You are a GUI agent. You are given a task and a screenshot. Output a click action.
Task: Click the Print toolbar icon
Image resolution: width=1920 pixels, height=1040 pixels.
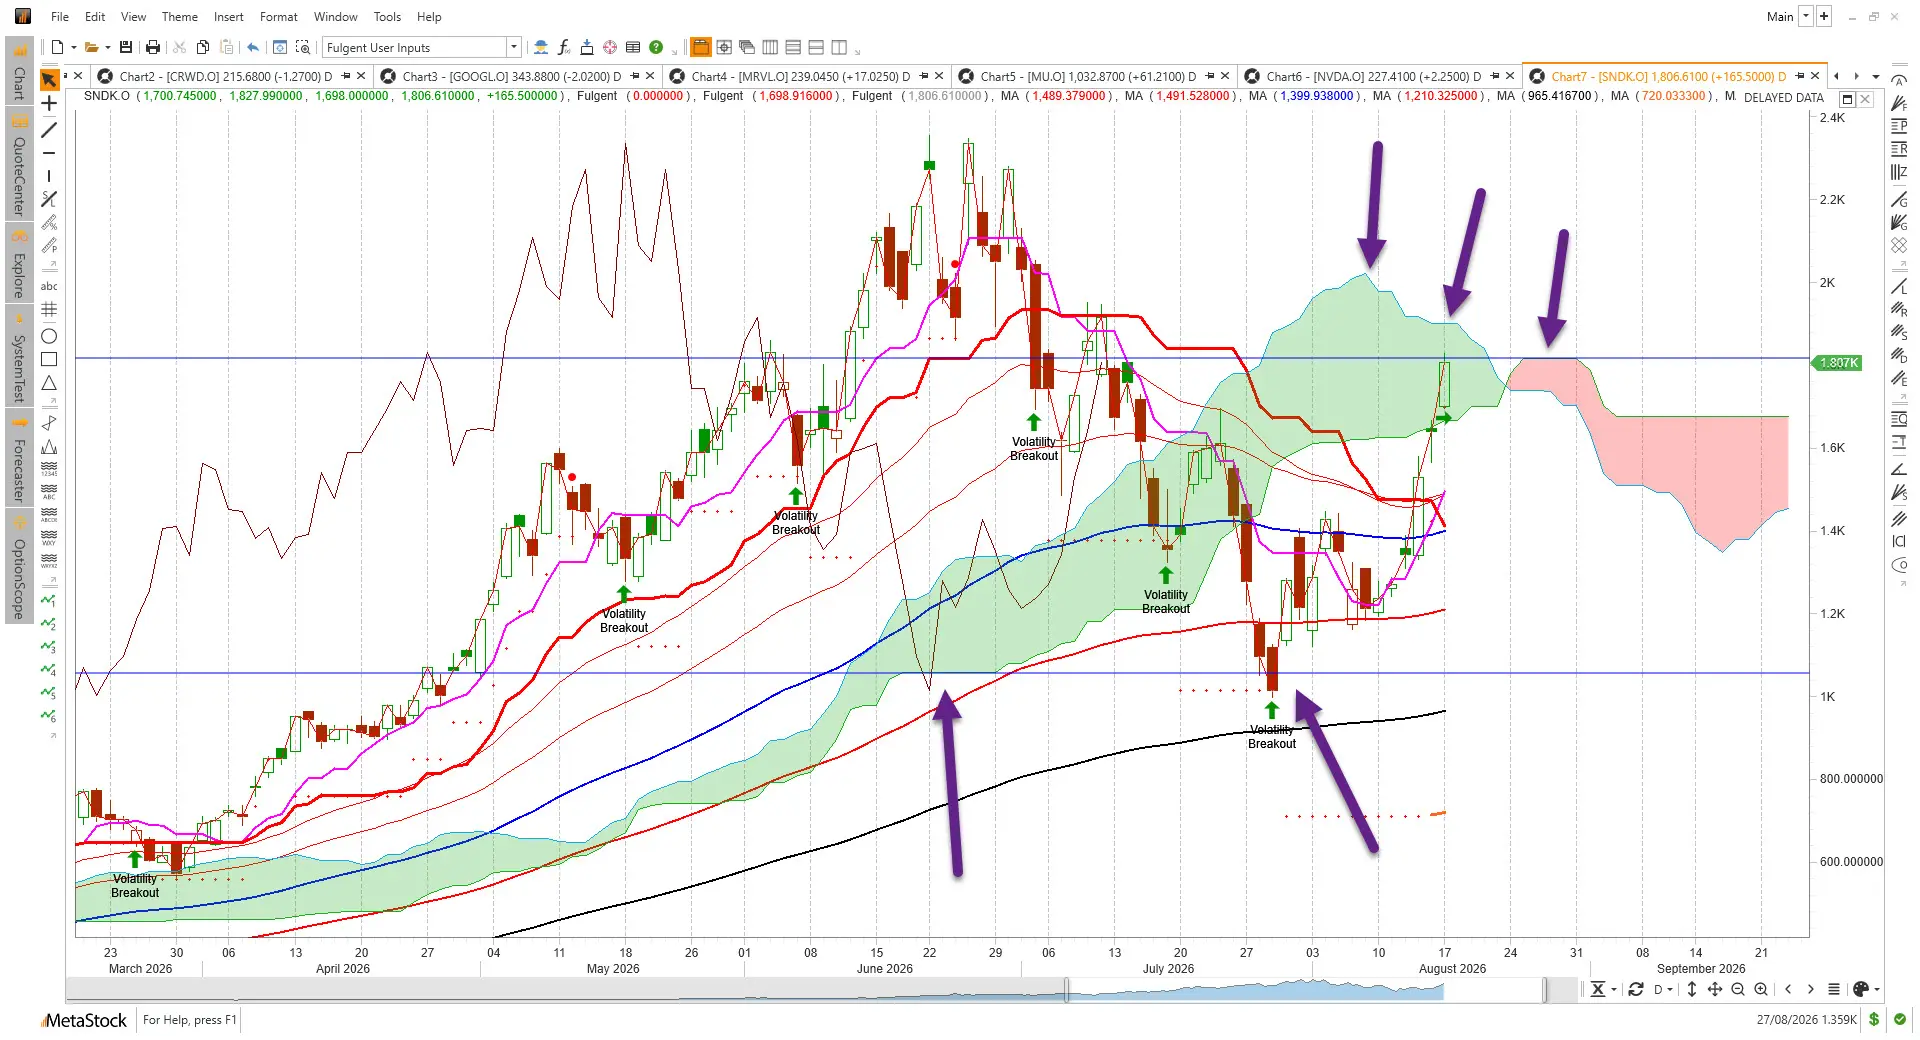click(153, 47)
